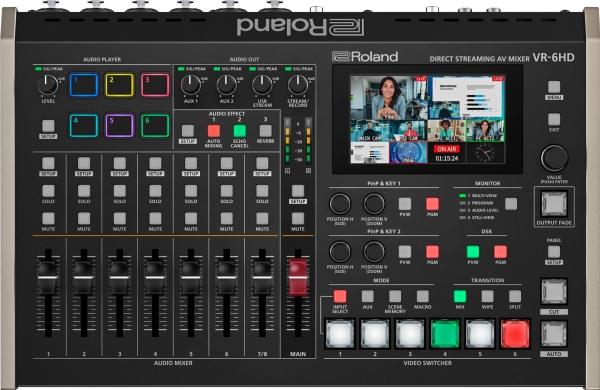Image resolution: width=600 pixels, height=390 pixels.
Task: Select video switcher input 1
Action: point(340,334)
